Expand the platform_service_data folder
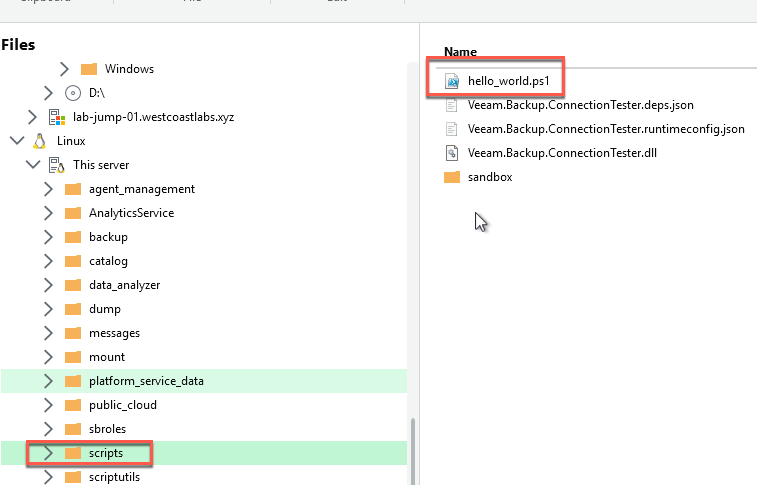 pyautogui.click(x=48, y=381)
